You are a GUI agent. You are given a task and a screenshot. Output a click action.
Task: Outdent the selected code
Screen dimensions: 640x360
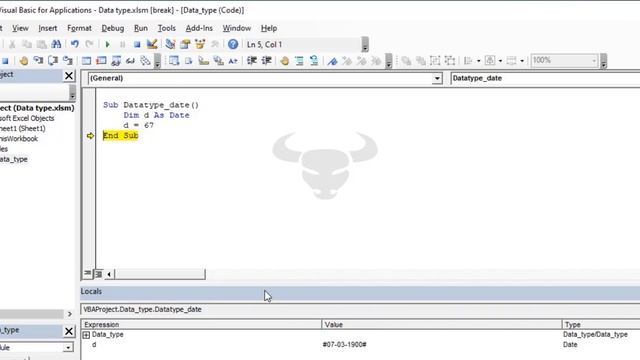[267, 61]
